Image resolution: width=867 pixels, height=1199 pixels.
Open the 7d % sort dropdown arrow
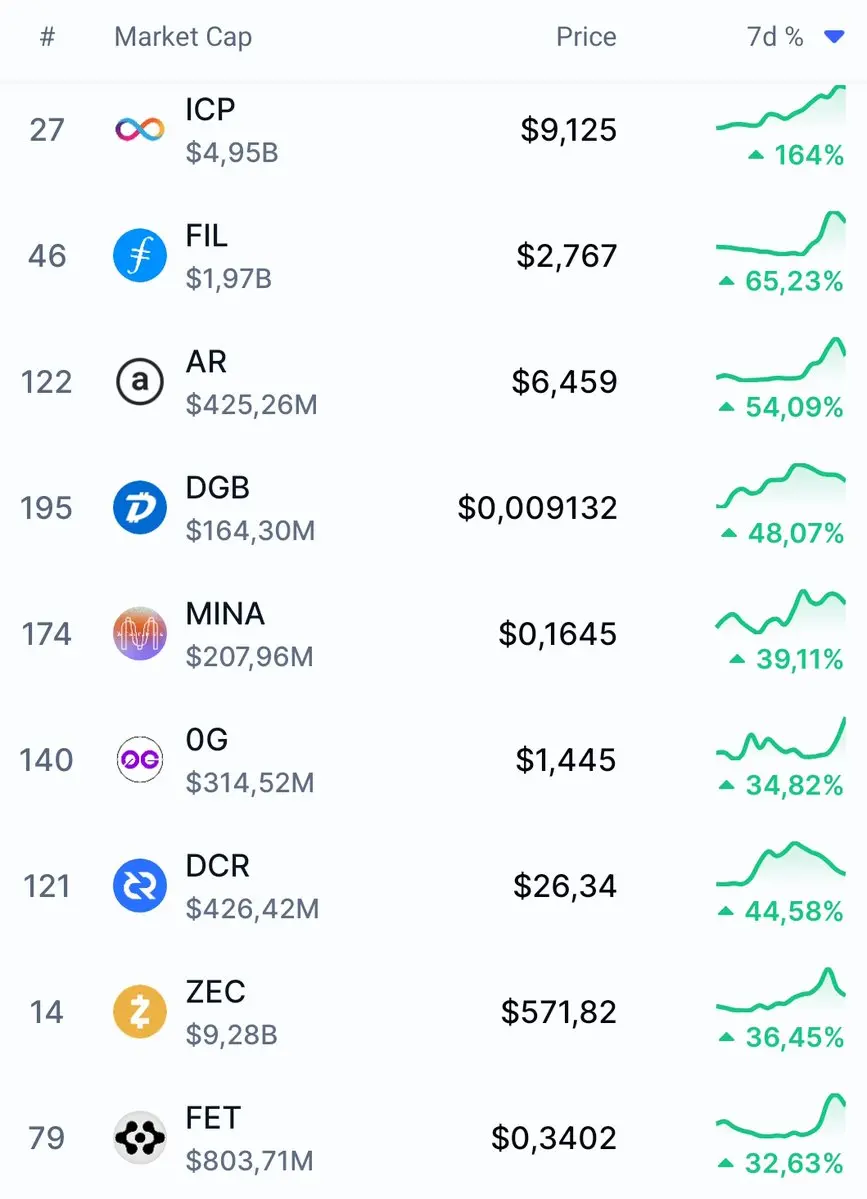pos(834,37)
